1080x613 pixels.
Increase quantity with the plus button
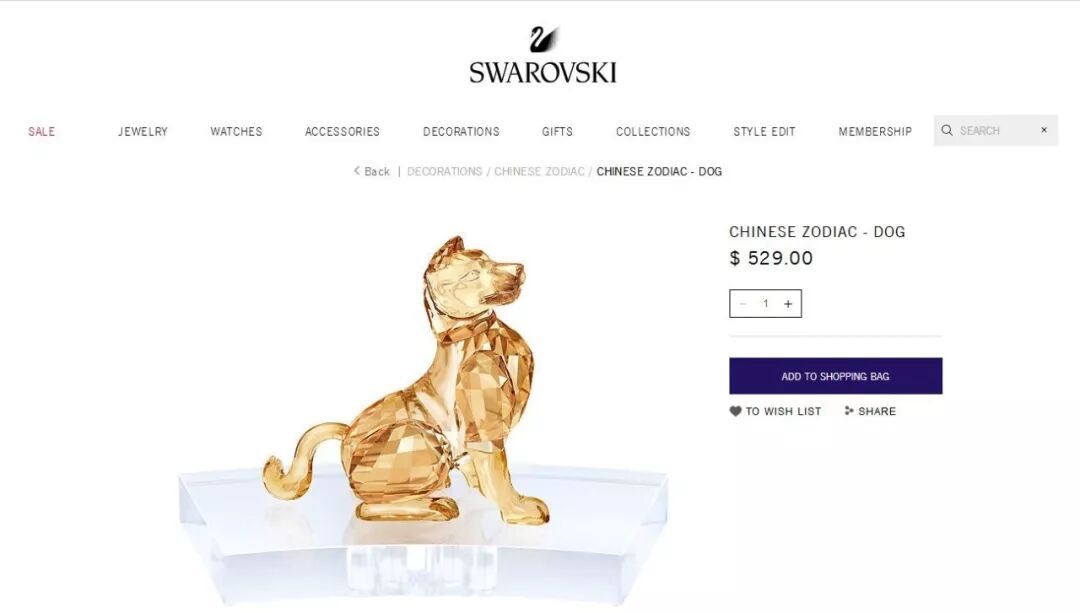788,304
